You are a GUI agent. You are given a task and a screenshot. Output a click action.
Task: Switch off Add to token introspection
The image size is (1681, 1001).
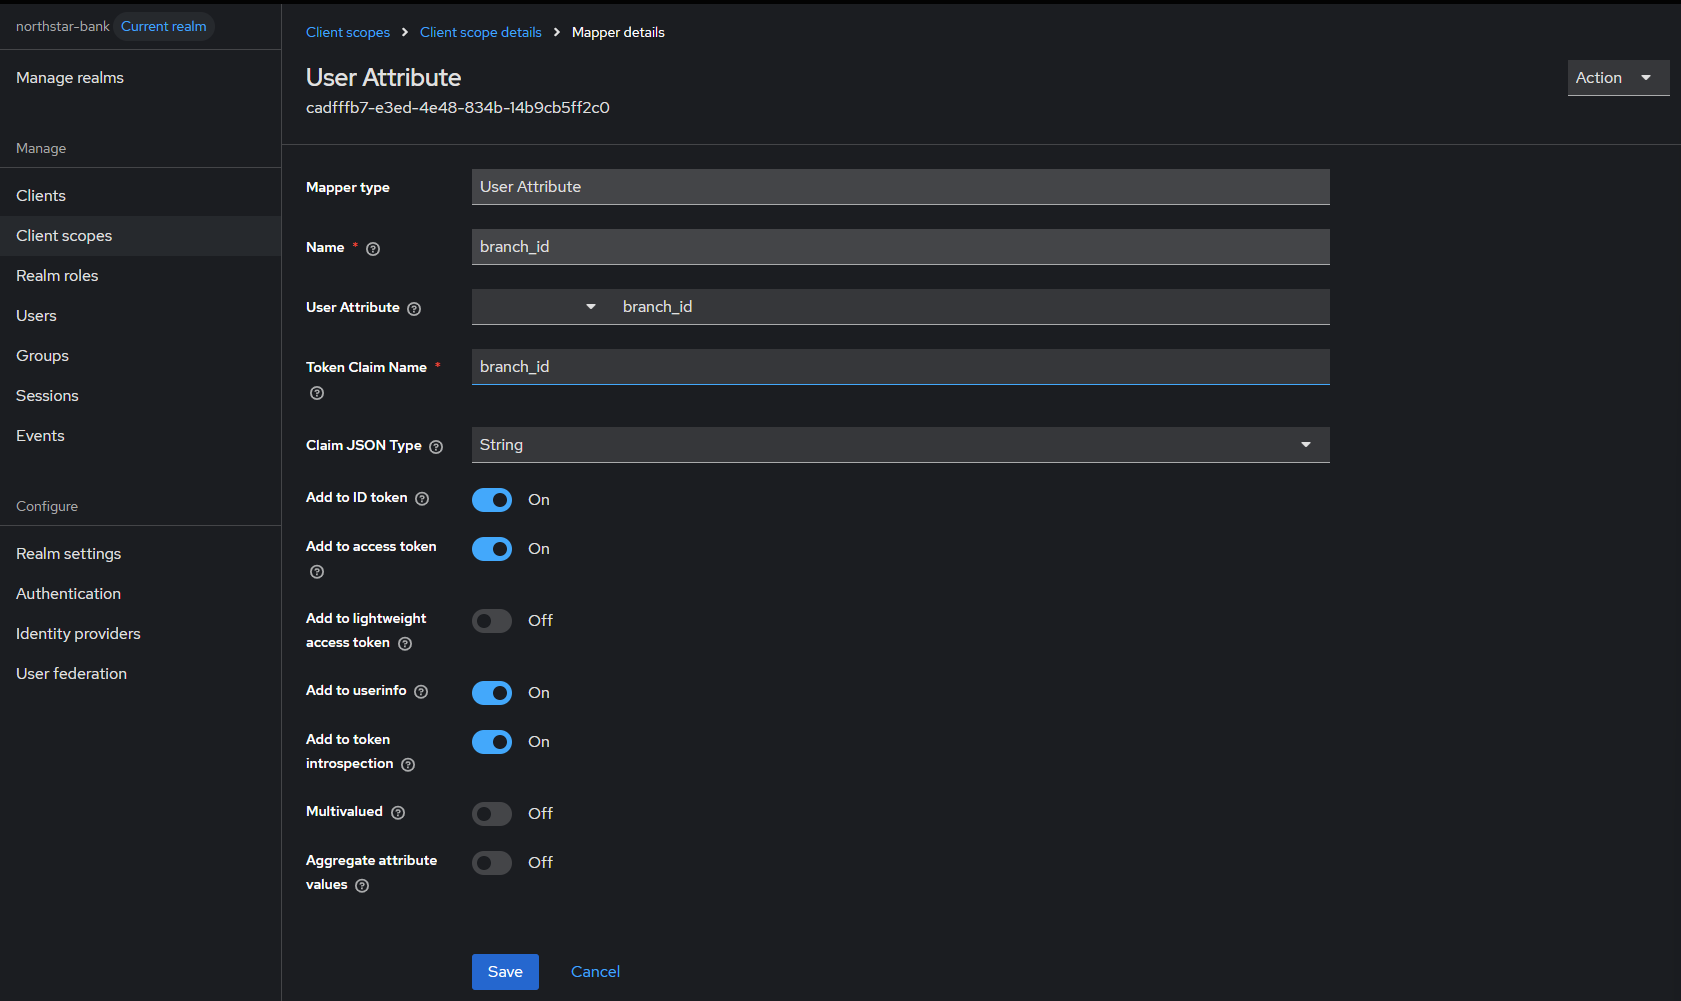coord(492,742)
